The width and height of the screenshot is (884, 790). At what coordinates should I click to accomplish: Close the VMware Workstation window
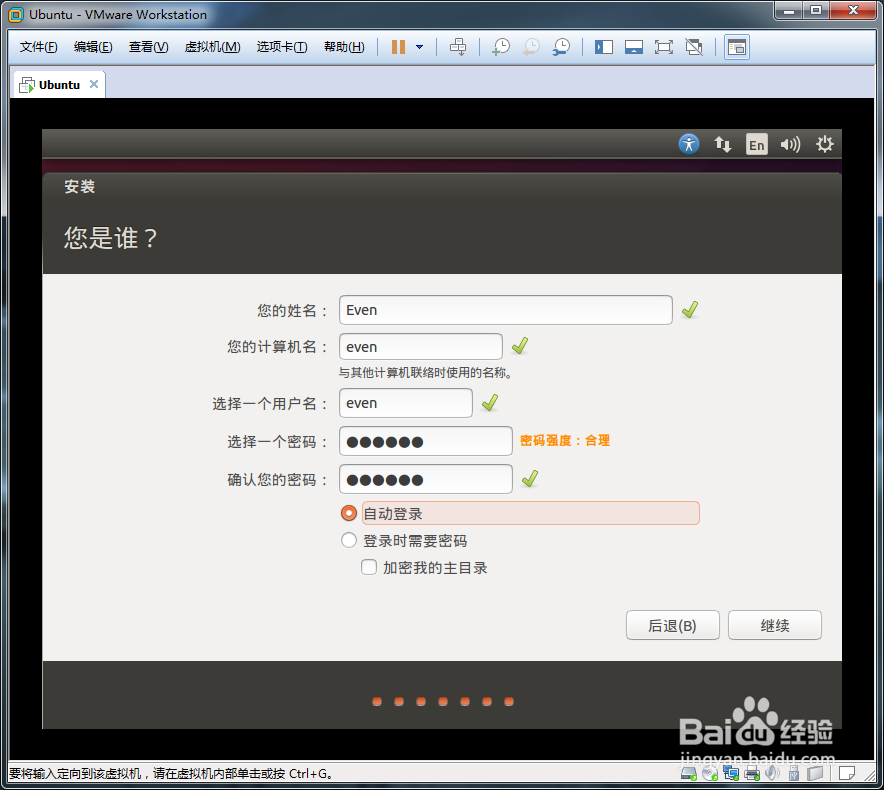pos(853,11)
